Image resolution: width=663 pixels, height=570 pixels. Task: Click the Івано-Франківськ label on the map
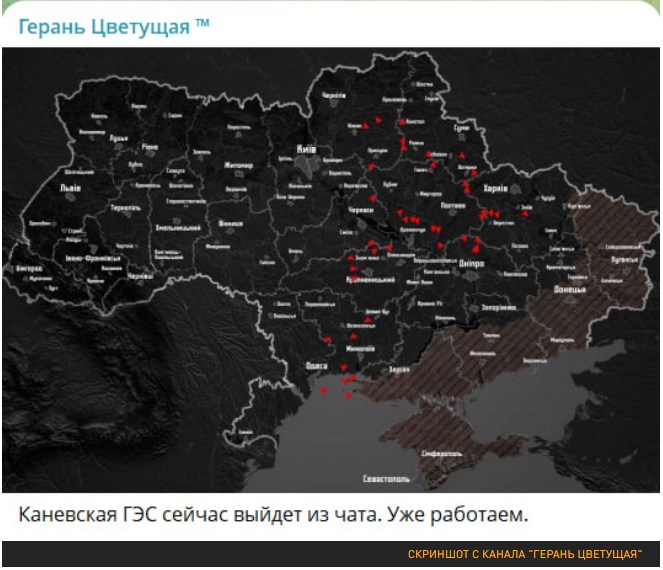[92, 257]
